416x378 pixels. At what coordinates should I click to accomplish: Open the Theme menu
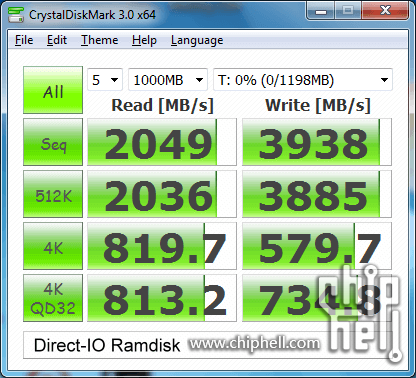[x=100, y=40]
